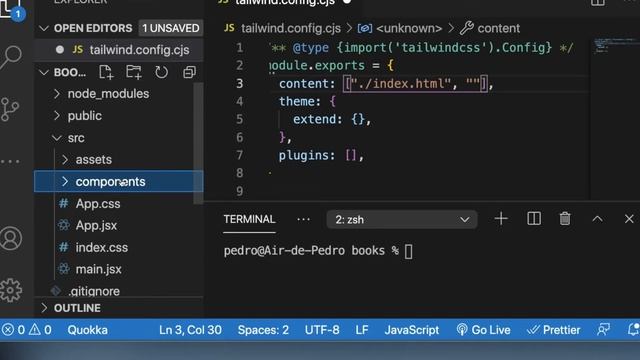640x360 pixels.
Task: Switch to the TERMINAL panel tab
Action: (x=249, y=219)
